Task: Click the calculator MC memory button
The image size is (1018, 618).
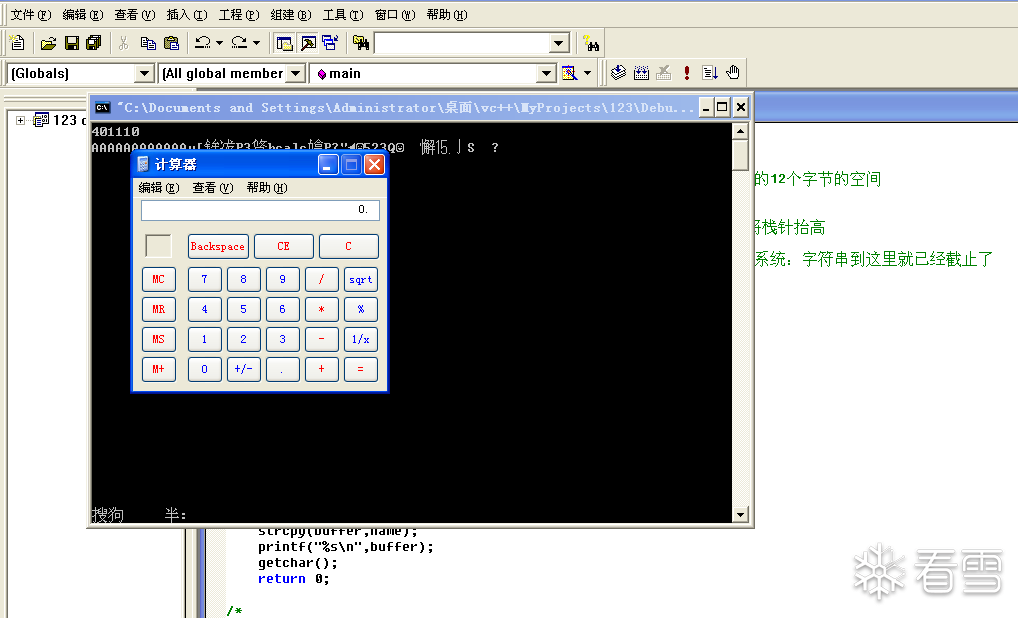Action: [x=158, y=279]
